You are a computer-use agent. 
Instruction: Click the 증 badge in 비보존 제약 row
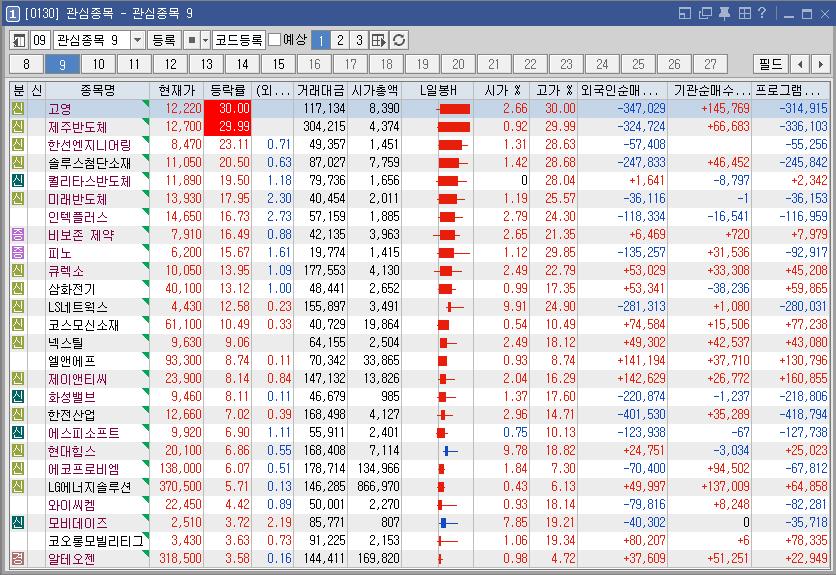[x=18, y=234]
